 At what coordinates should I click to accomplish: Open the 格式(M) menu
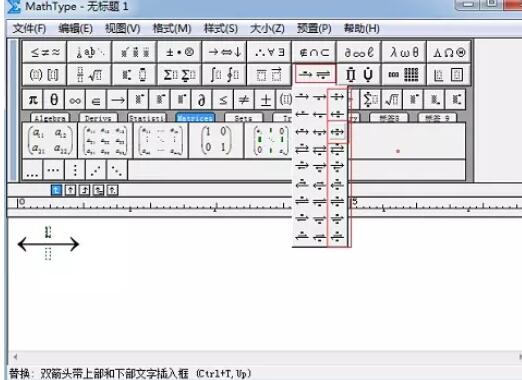[172, 29]
